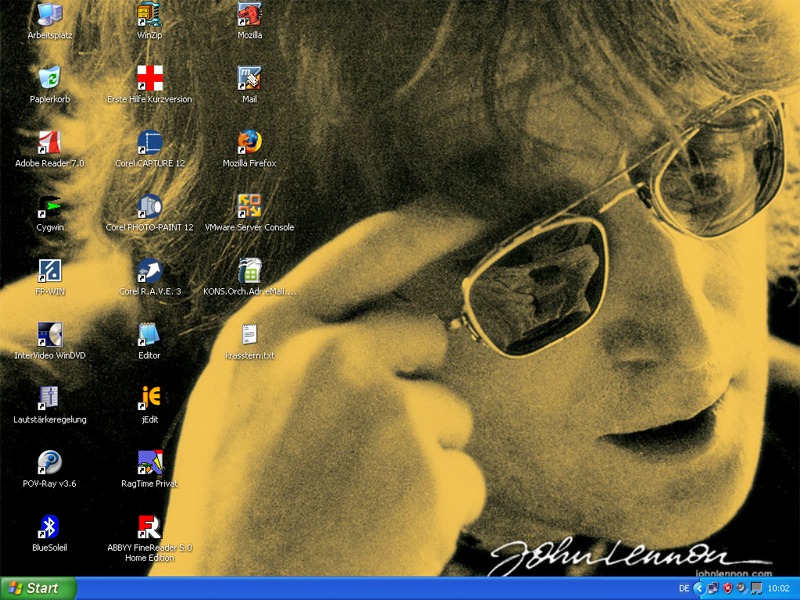
Task: Click the WinZip desktop icon
Action: pos(150,14)
